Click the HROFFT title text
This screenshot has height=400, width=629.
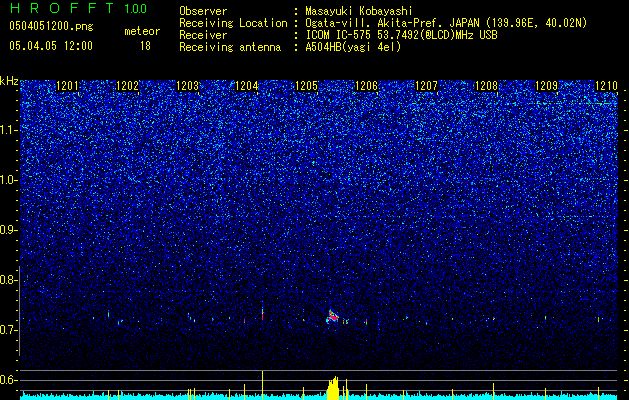pyautogui.click(x=62, y=8)
